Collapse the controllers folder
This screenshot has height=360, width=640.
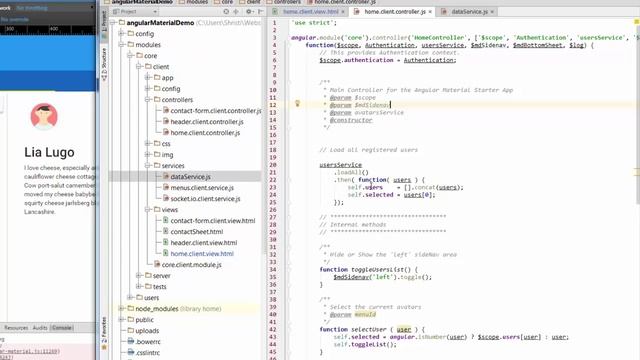coord(148,100)
